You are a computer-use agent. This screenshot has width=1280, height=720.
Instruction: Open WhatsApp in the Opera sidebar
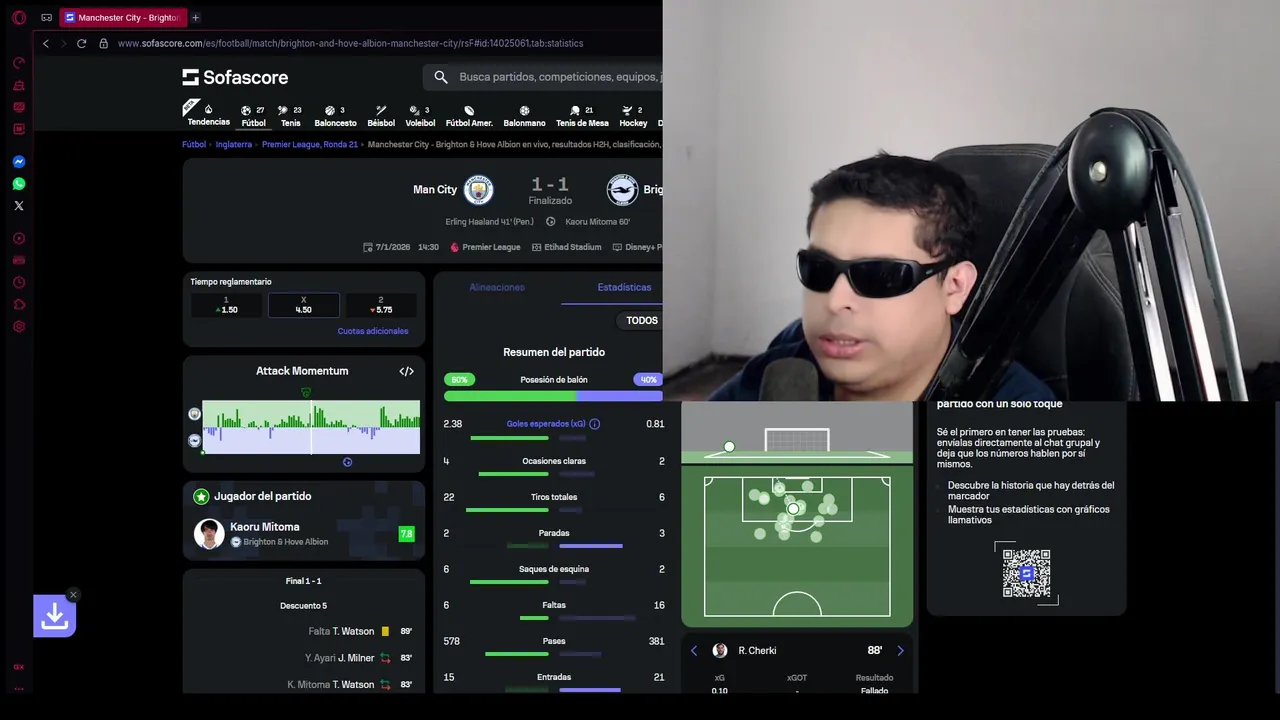tap(19, 184)
